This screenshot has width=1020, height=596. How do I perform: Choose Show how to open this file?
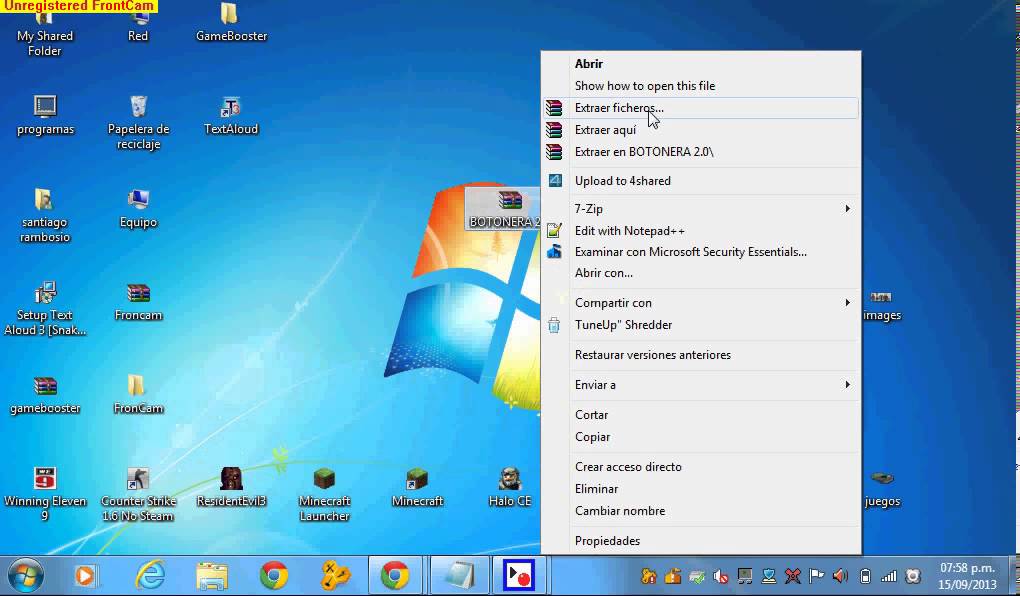pos(701,86)
